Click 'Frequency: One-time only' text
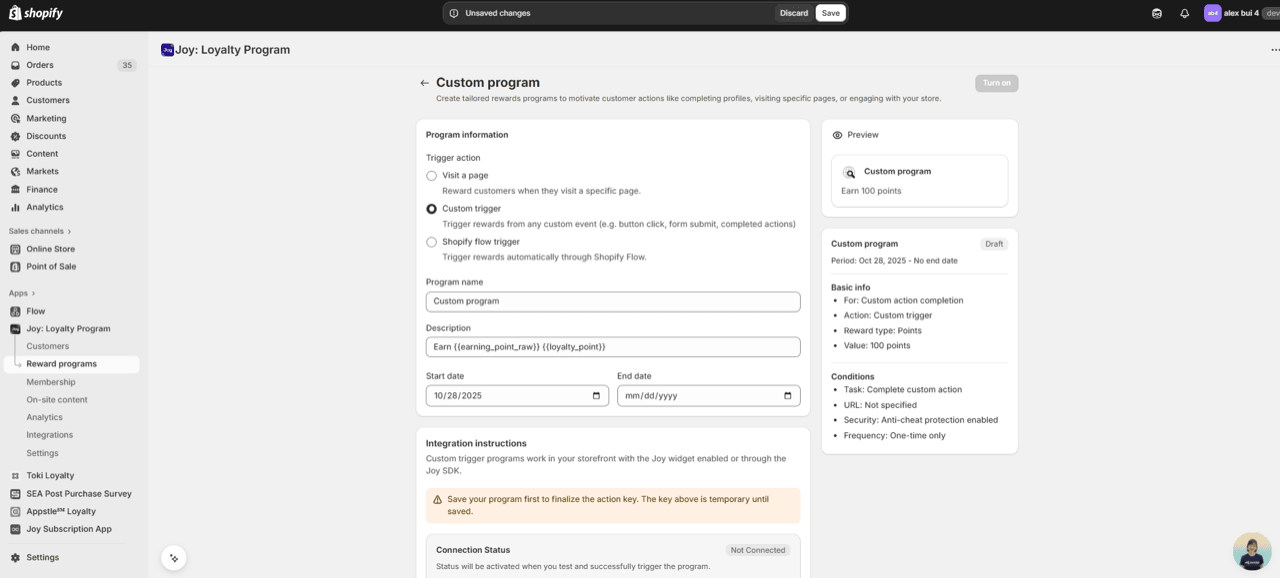 [894, 436]
